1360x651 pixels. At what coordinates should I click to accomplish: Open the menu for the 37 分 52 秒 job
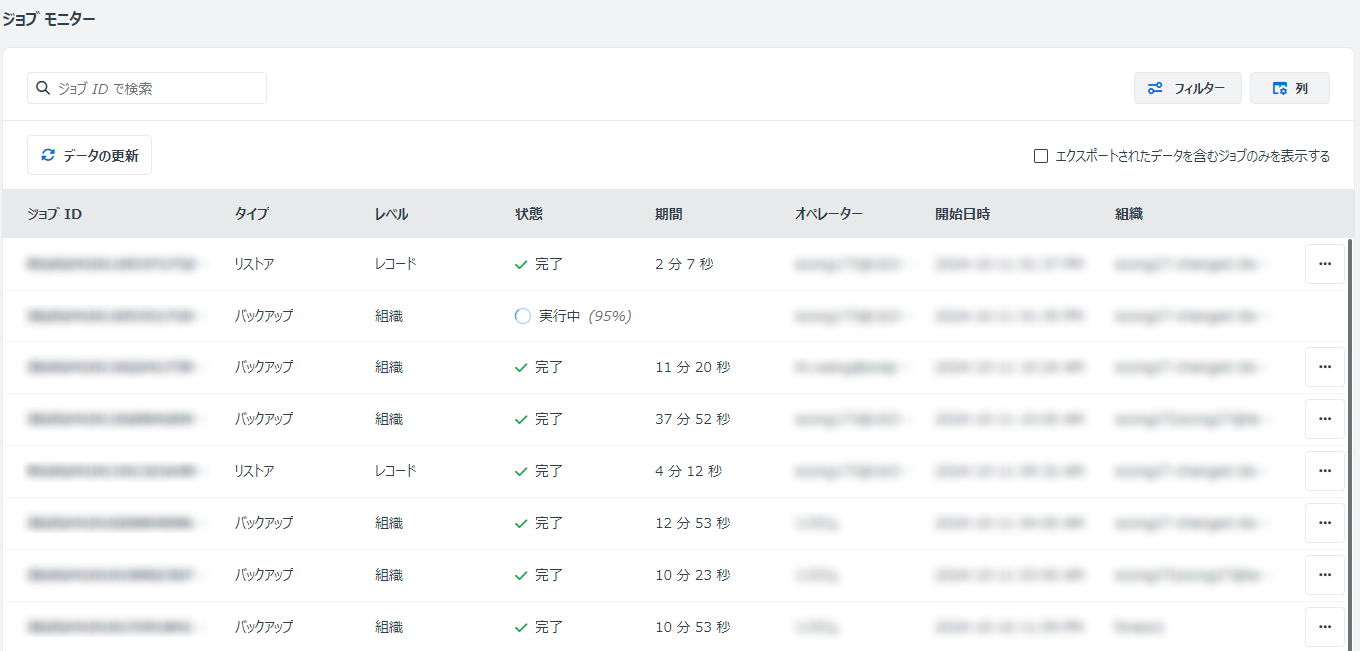pyautogui.click(x=1324, y=419)
